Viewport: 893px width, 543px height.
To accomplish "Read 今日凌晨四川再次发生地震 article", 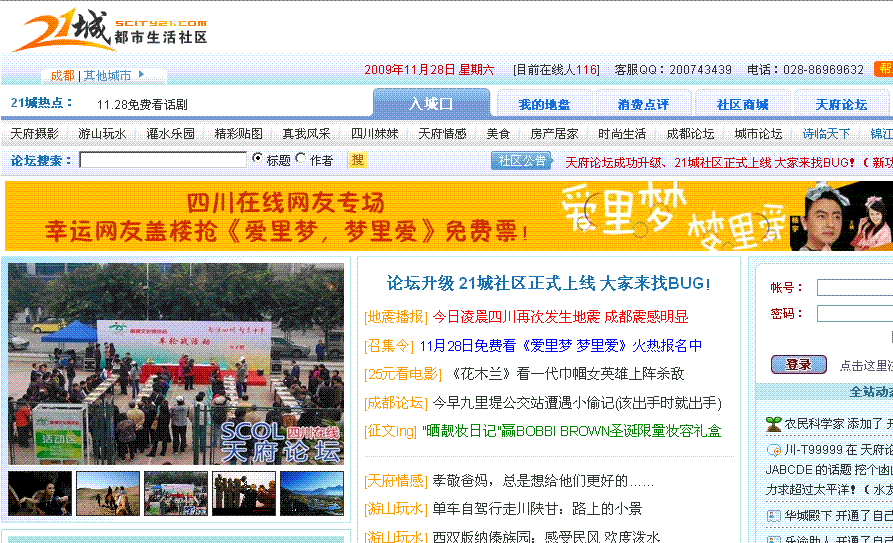I will (560, 317).
